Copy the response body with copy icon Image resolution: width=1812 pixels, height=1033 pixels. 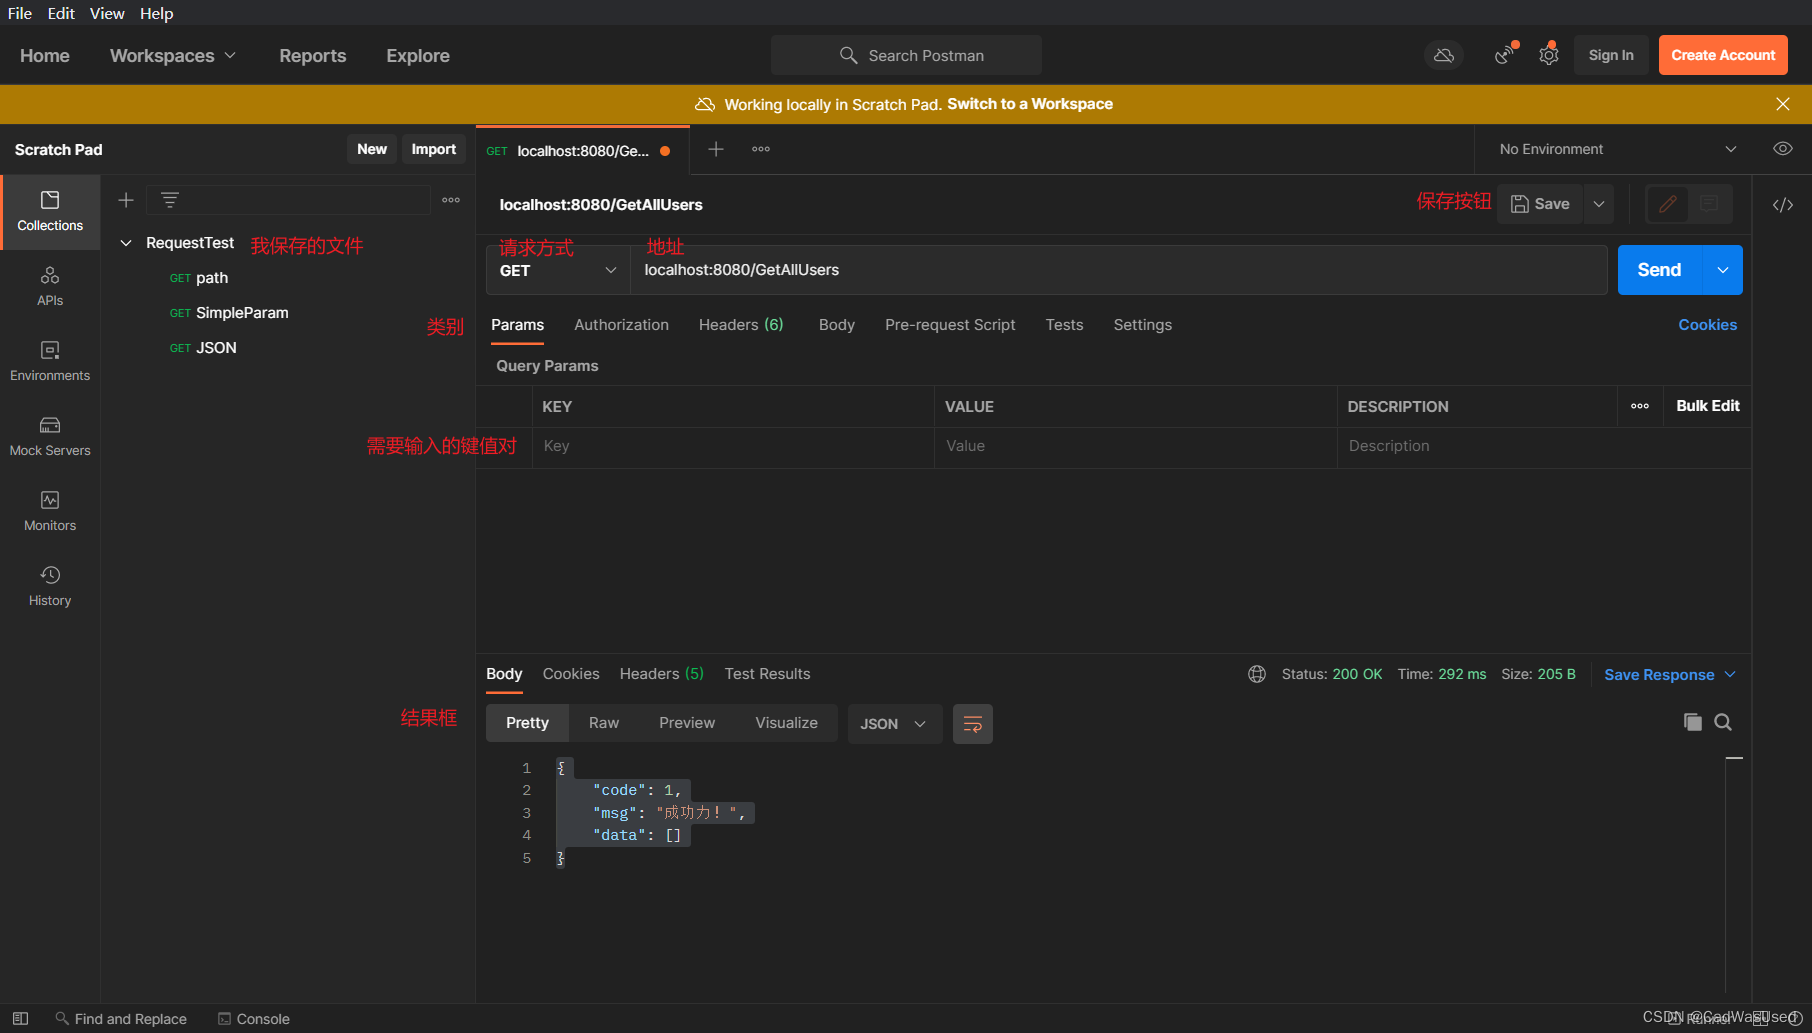click(1693, 722)
